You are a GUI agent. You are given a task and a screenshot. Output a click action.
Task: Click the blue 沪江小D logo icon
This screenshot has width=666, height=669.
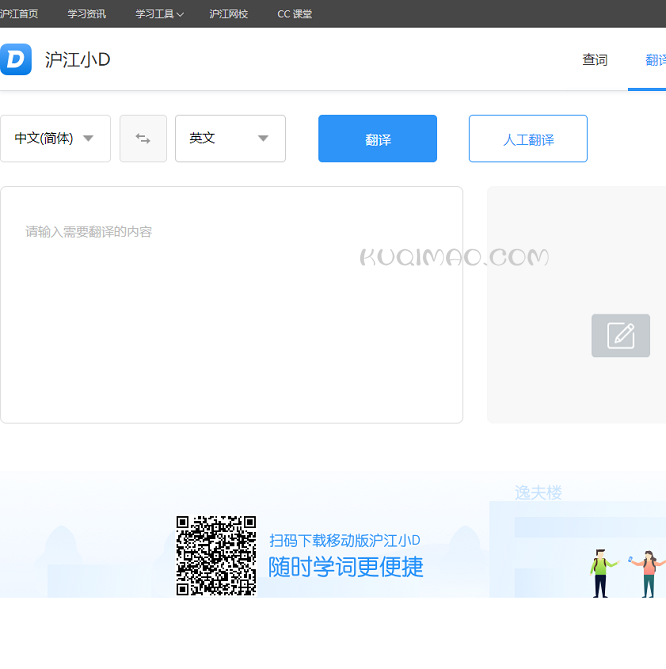[x=16, y=59]
